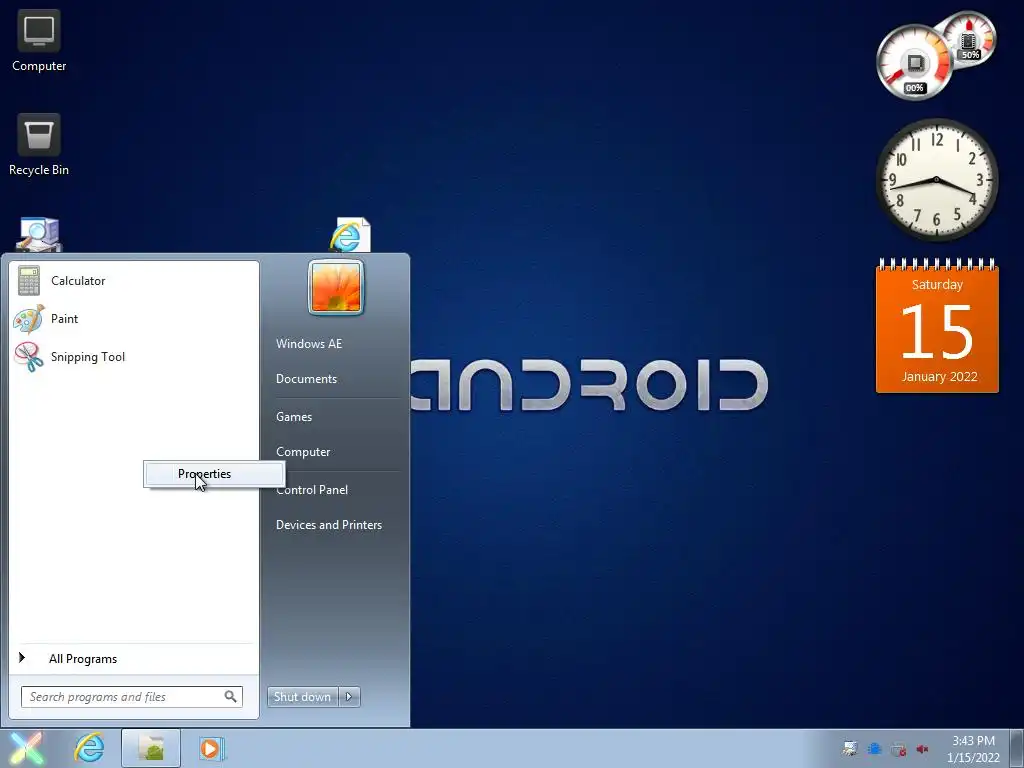Click the taskbar clock showing 3:43 PM
This screenshot has height=768, width=1024.
[973, 749]
